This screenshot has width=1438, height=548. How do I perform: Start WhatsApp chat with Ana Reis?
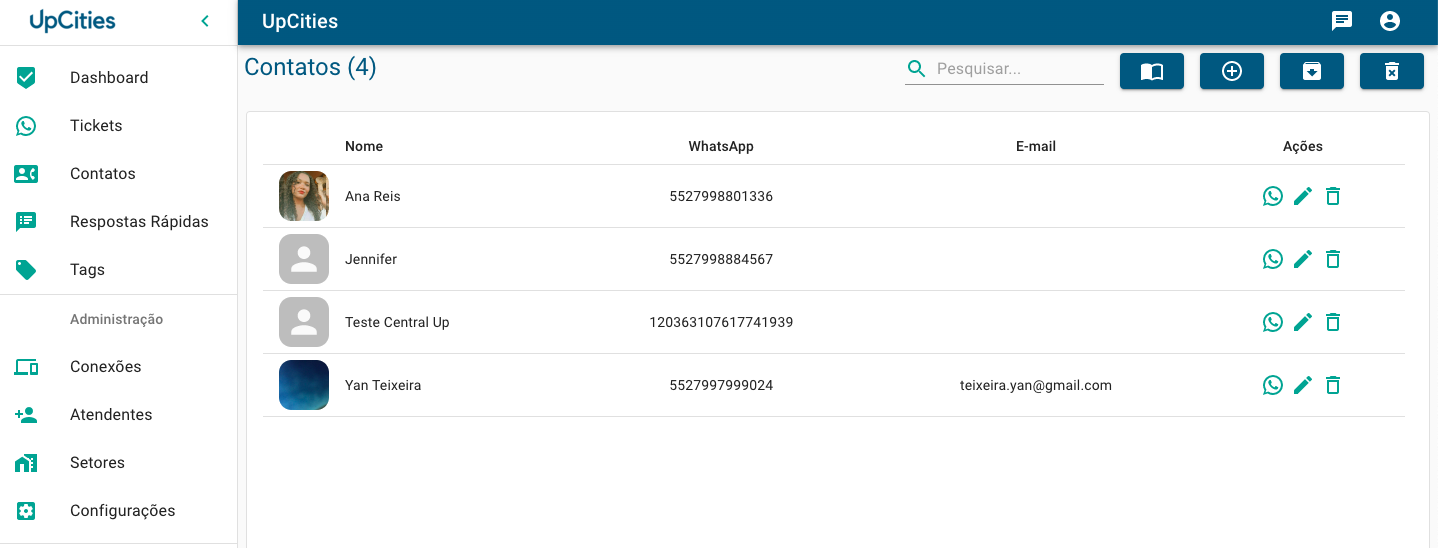(x=1273, y=196)
